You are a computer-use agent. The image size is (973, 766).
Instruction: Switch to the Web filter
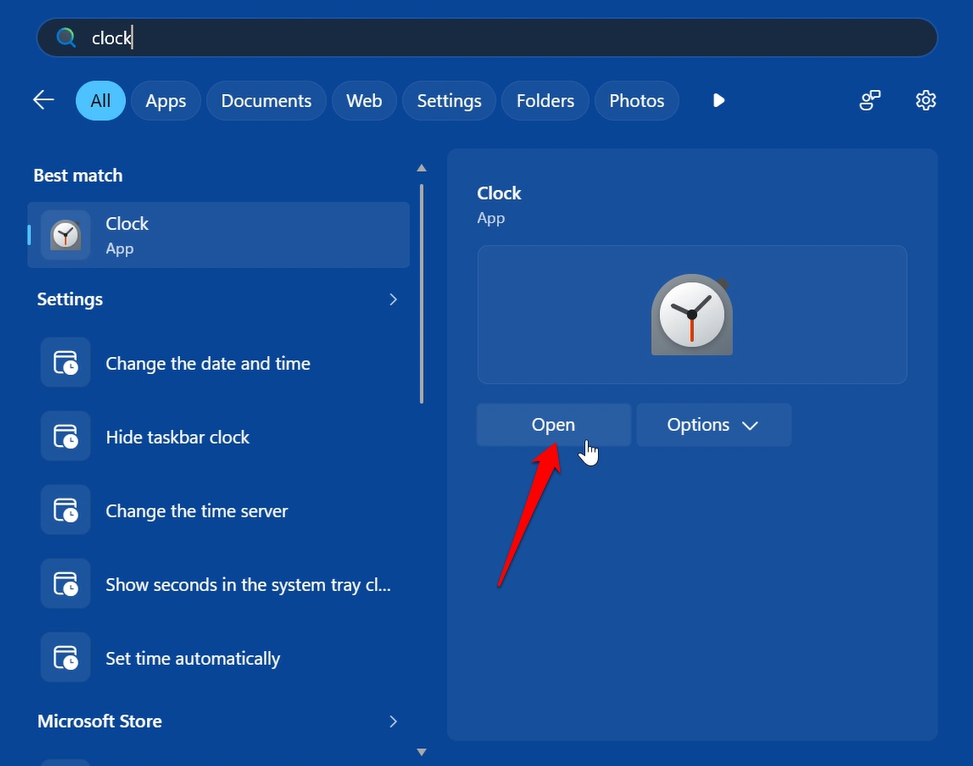point(364,101)
